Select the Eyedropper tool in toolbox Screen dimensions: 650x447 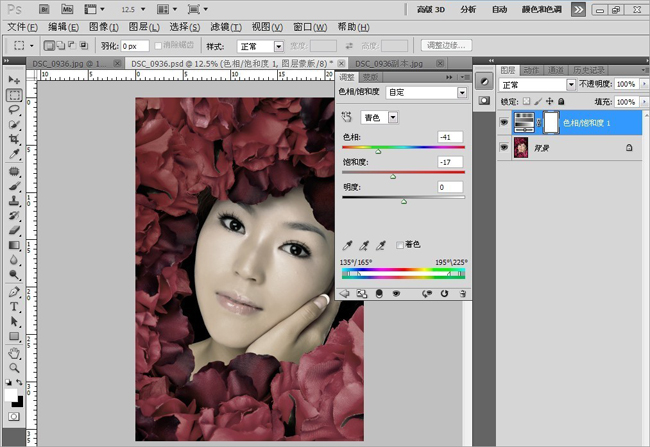coord(14,154)
